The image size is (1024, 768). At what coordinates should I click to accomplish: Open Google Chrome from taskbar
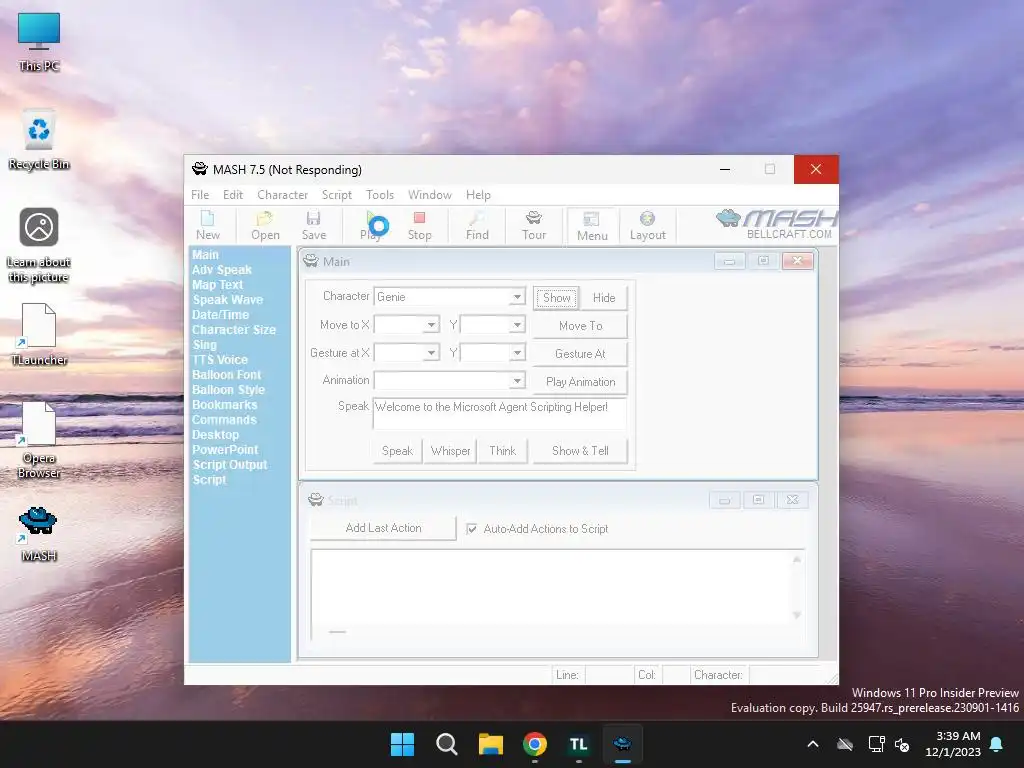click(x=534, y=744)
